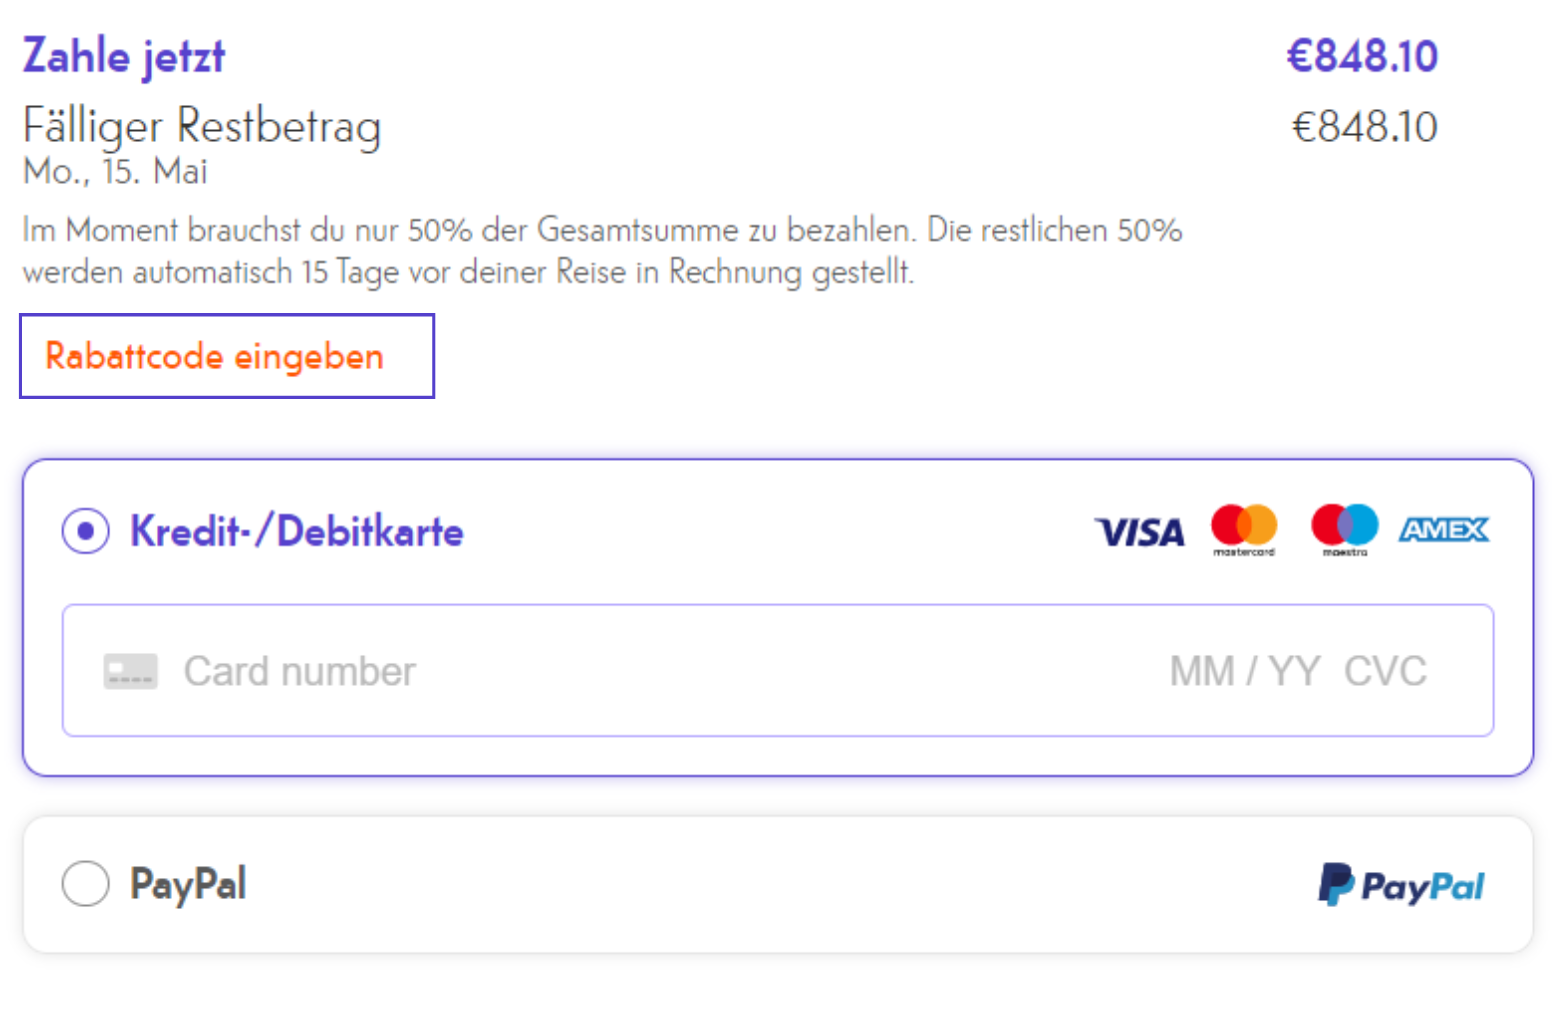Viewport: 1556px width, 1036px height.
Task: Click the MM / YY expiry field
Action: [x=1245, y=671]
